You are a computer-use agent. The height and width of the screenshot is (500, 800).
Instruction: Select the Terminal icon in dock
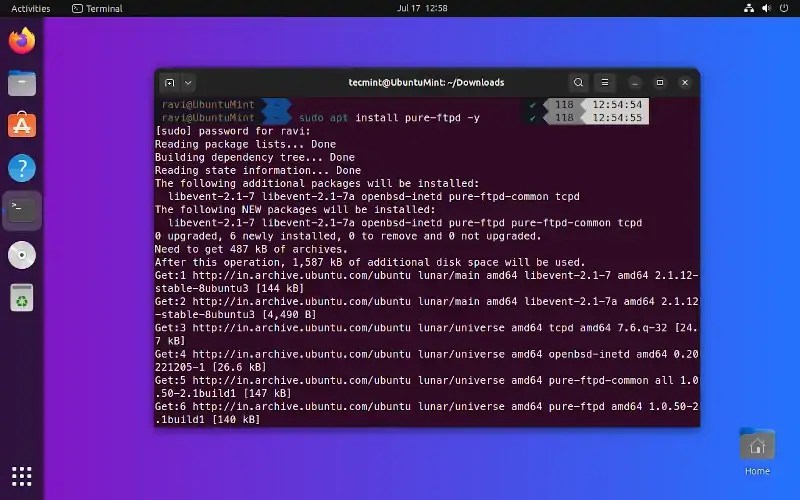pyautogui.click(x=22, y=210)
